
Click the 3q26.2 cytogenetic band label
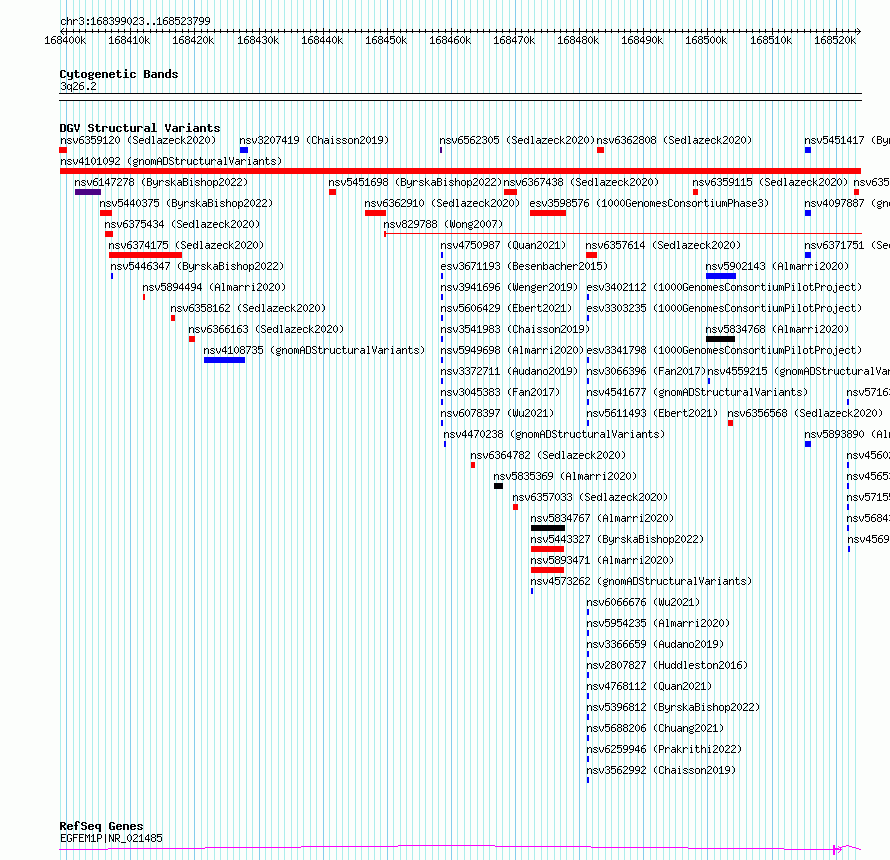click(x=78, y=86)
